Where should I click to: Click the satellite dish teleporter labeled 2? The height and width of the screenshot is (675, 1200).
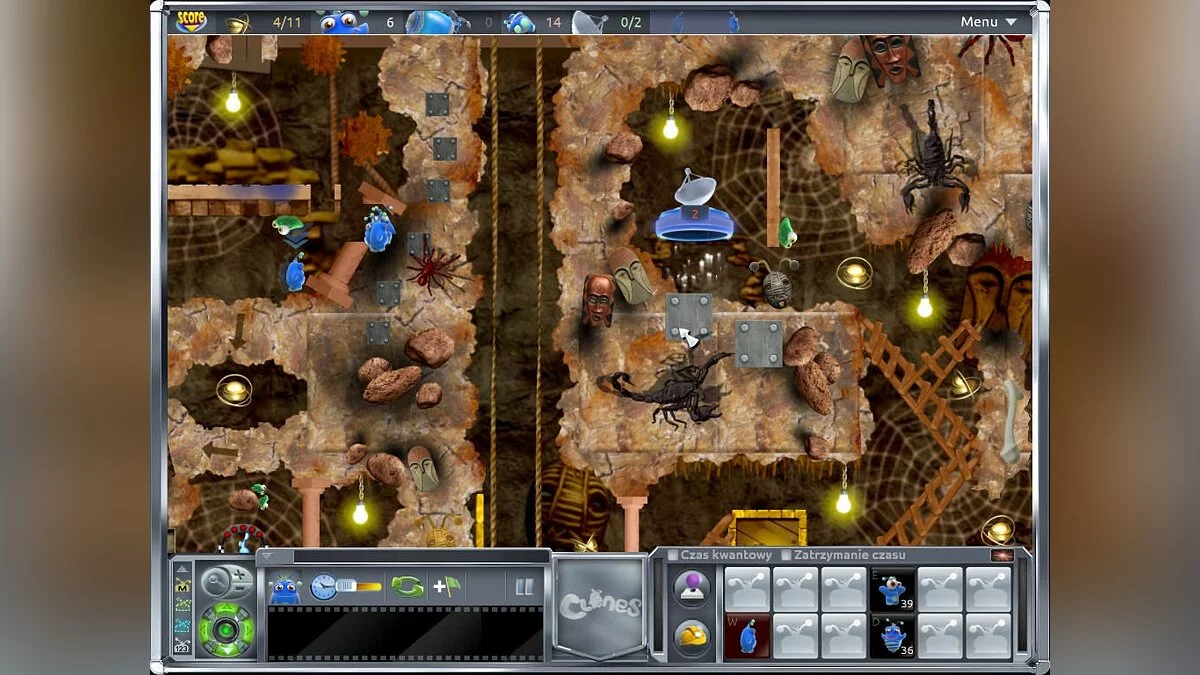695,207
